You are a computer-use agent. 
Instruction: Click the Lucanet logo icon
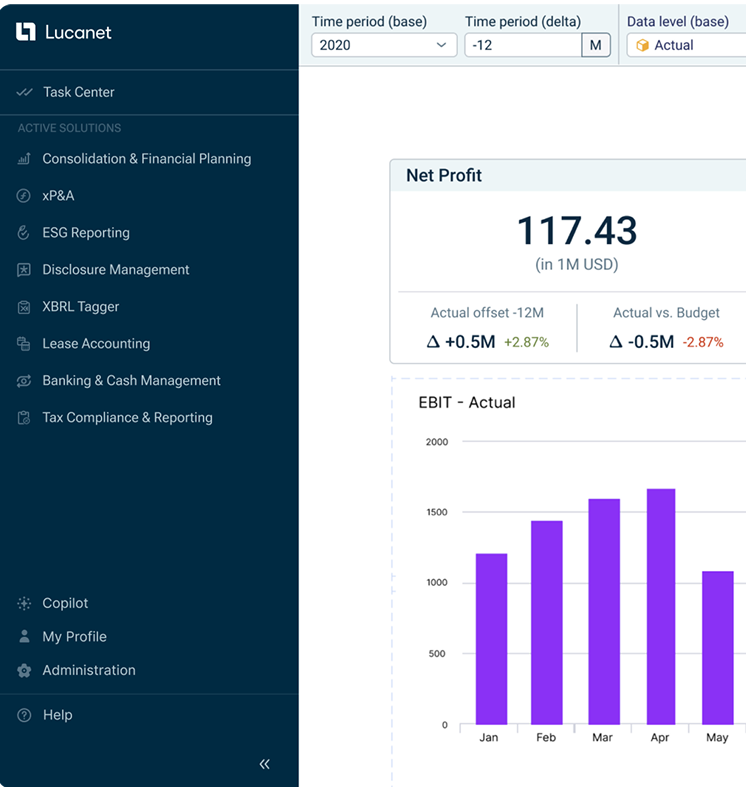click(26, 32)
